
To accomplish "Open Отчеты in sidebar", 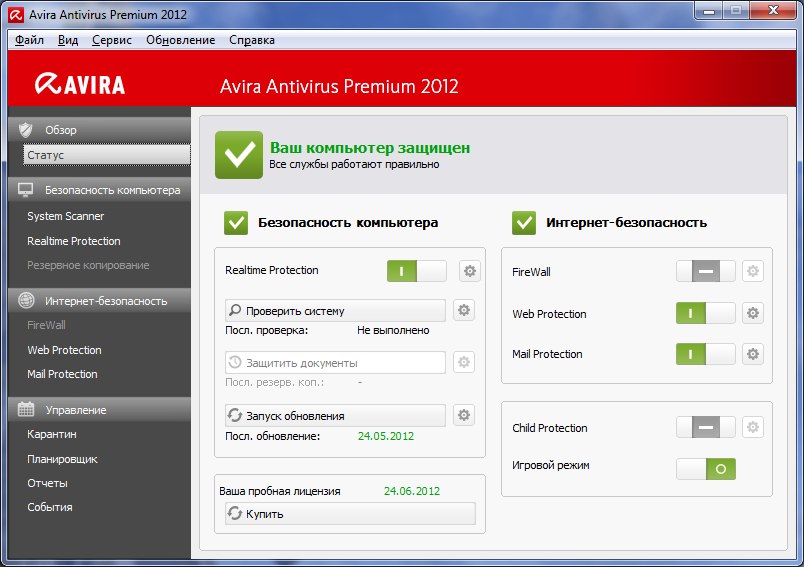I will point(47,483).
